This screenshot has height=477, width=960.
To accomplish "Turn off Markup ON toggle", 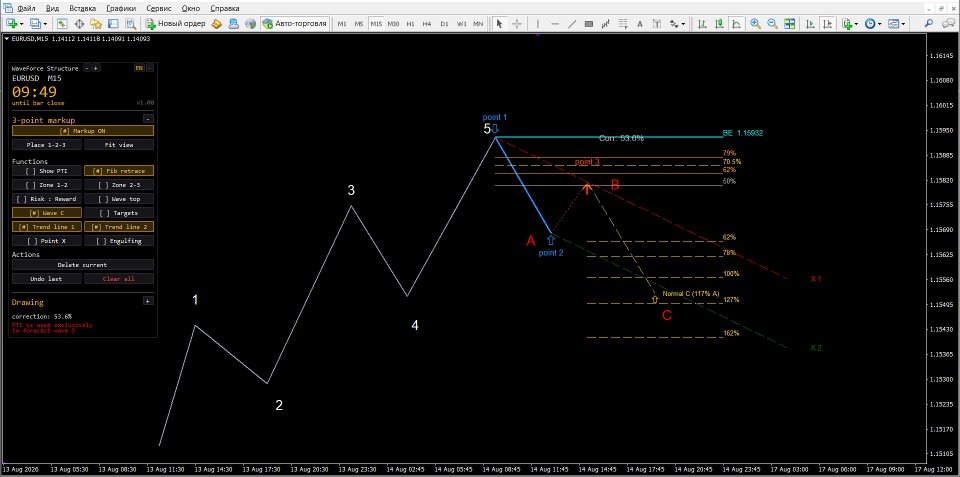I will point(83,131).
